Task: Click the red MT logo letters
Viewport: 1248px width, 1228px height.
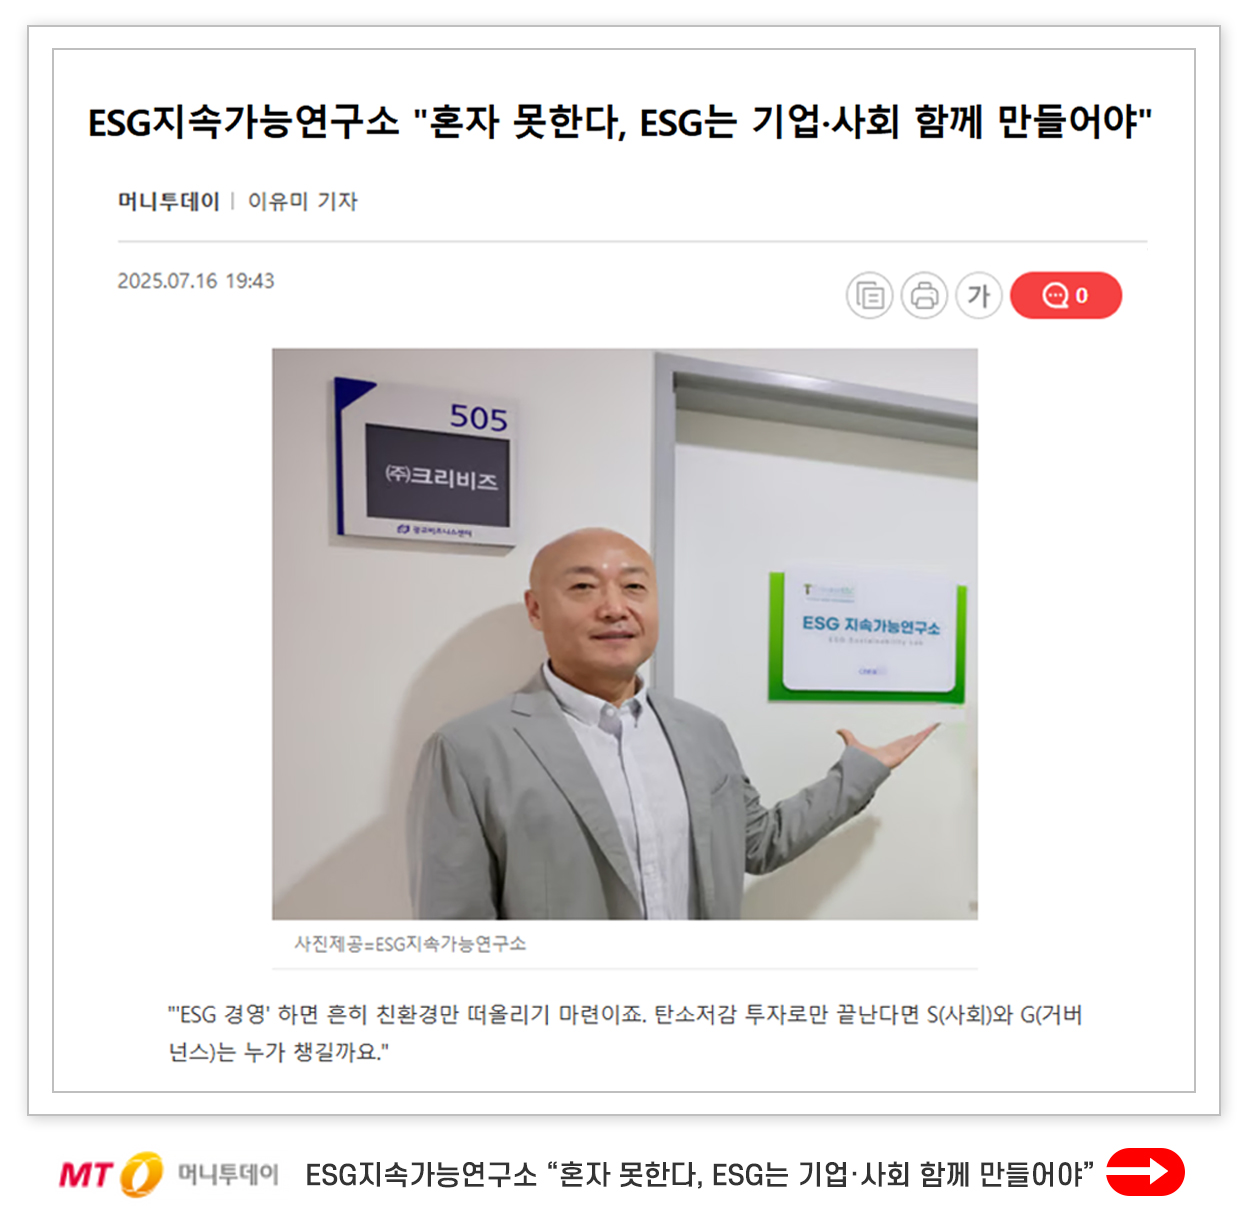Action: [87, 1174]
